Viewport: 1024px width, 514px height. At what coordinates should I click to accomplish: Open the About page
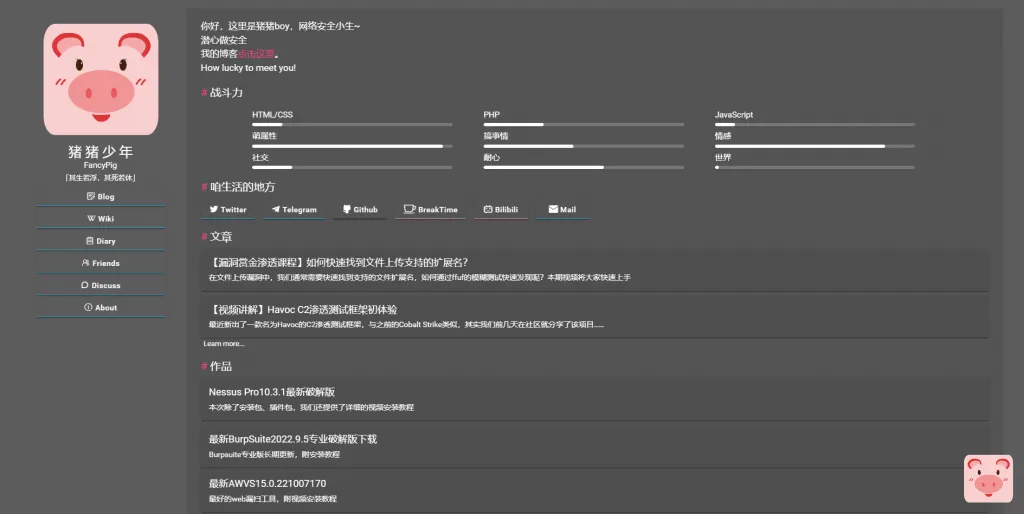coord(101,308)
